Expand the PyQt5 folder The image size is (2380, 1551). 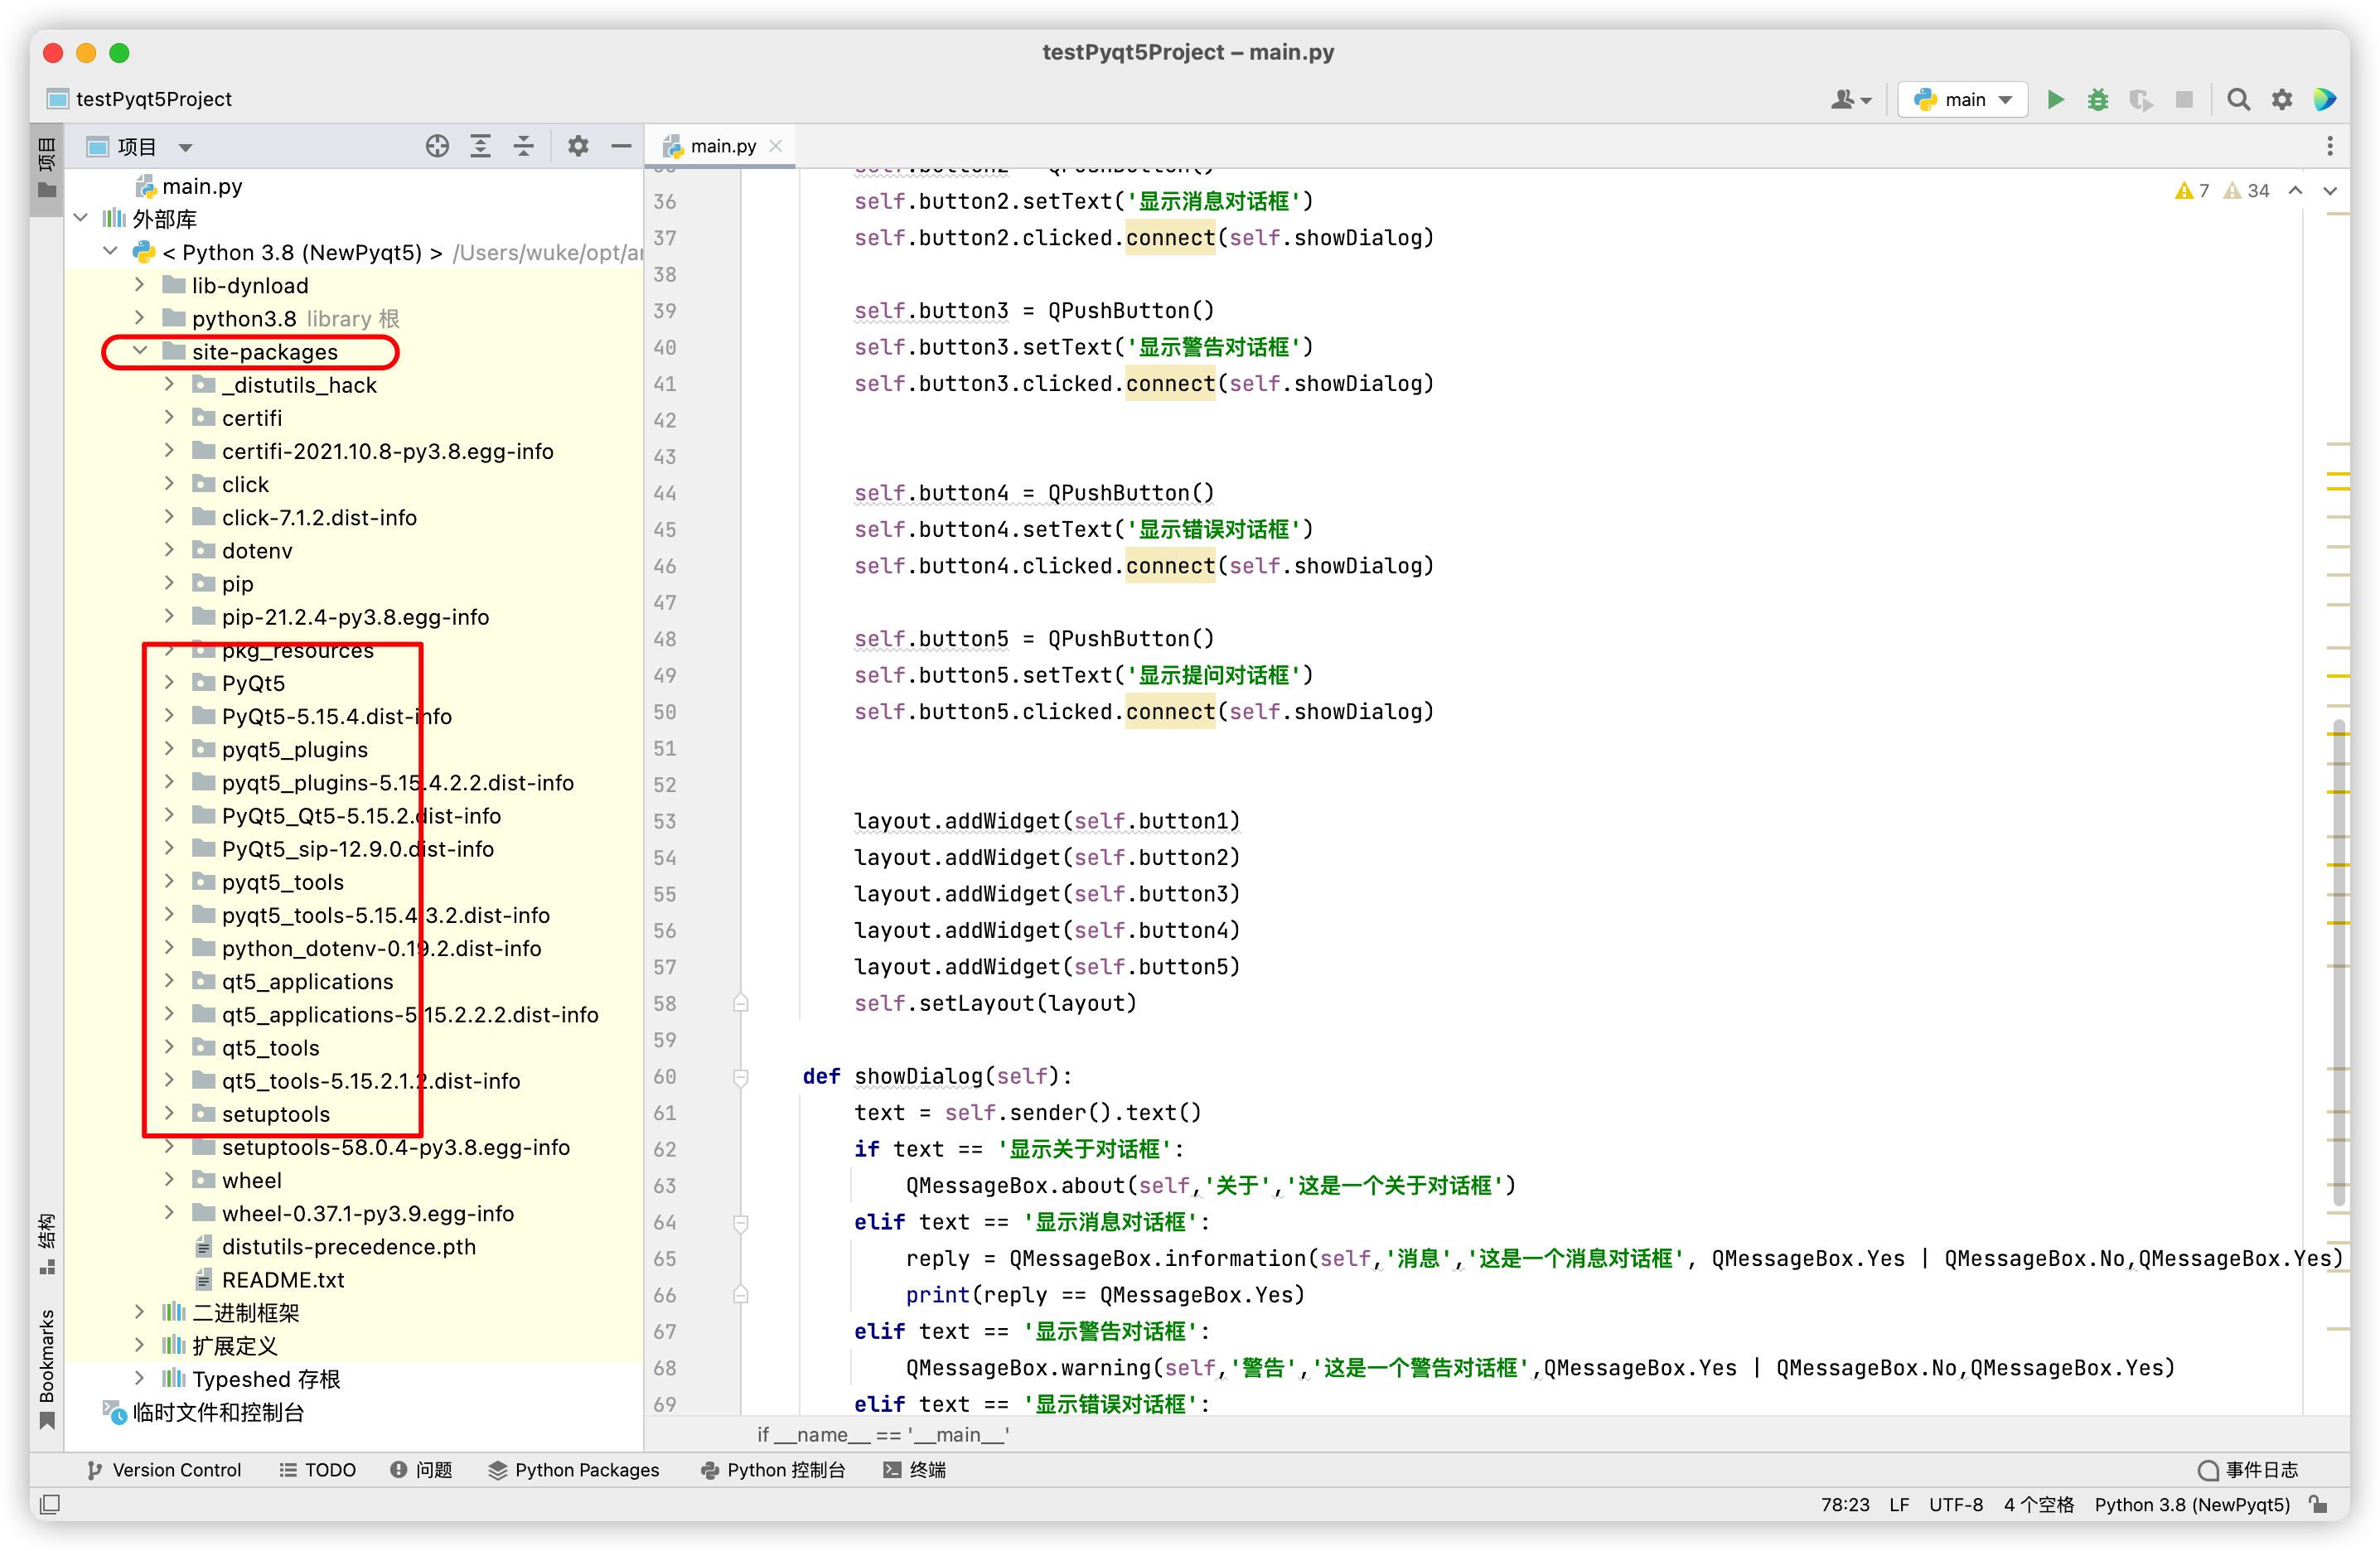[x=169, y=683]
